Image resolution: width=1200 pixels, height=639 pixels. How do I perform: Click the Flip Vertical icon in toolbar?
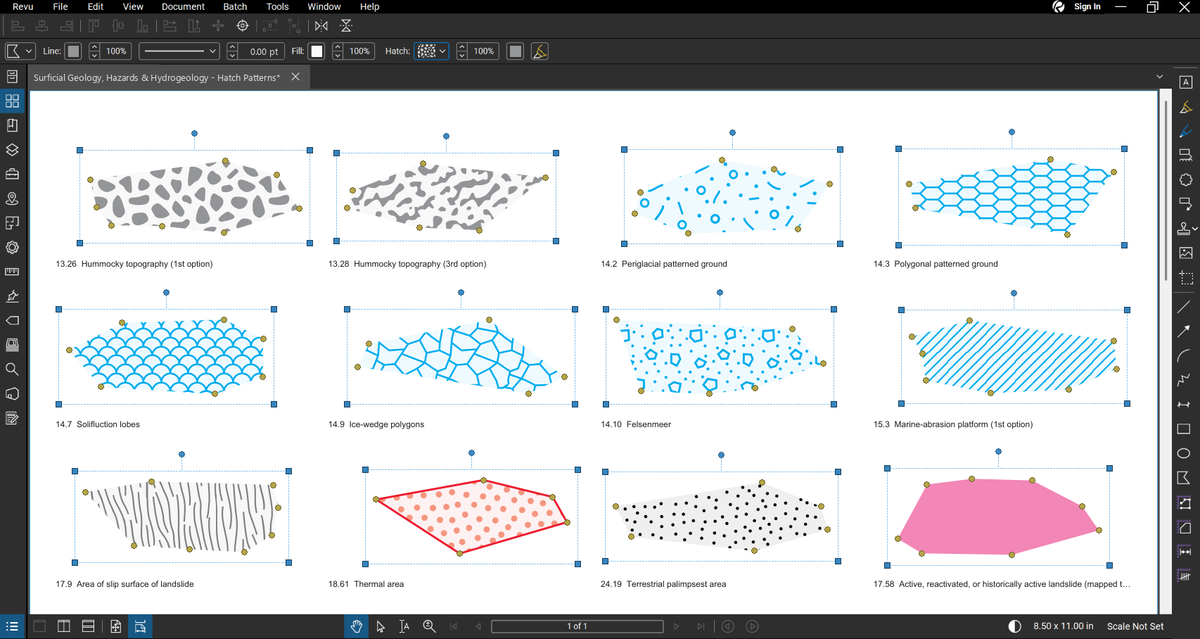point(346,25)
